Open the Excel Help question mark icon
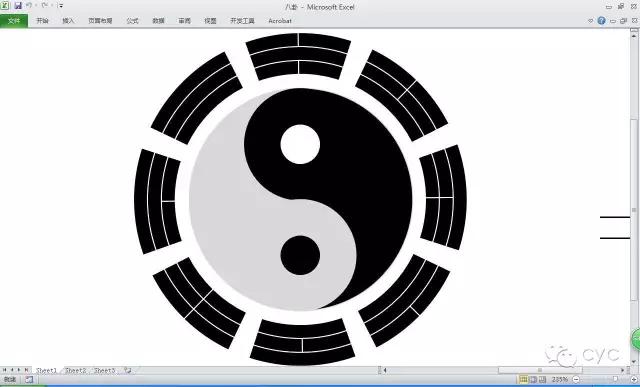This screenshot has height=387, width=640. 601,20
